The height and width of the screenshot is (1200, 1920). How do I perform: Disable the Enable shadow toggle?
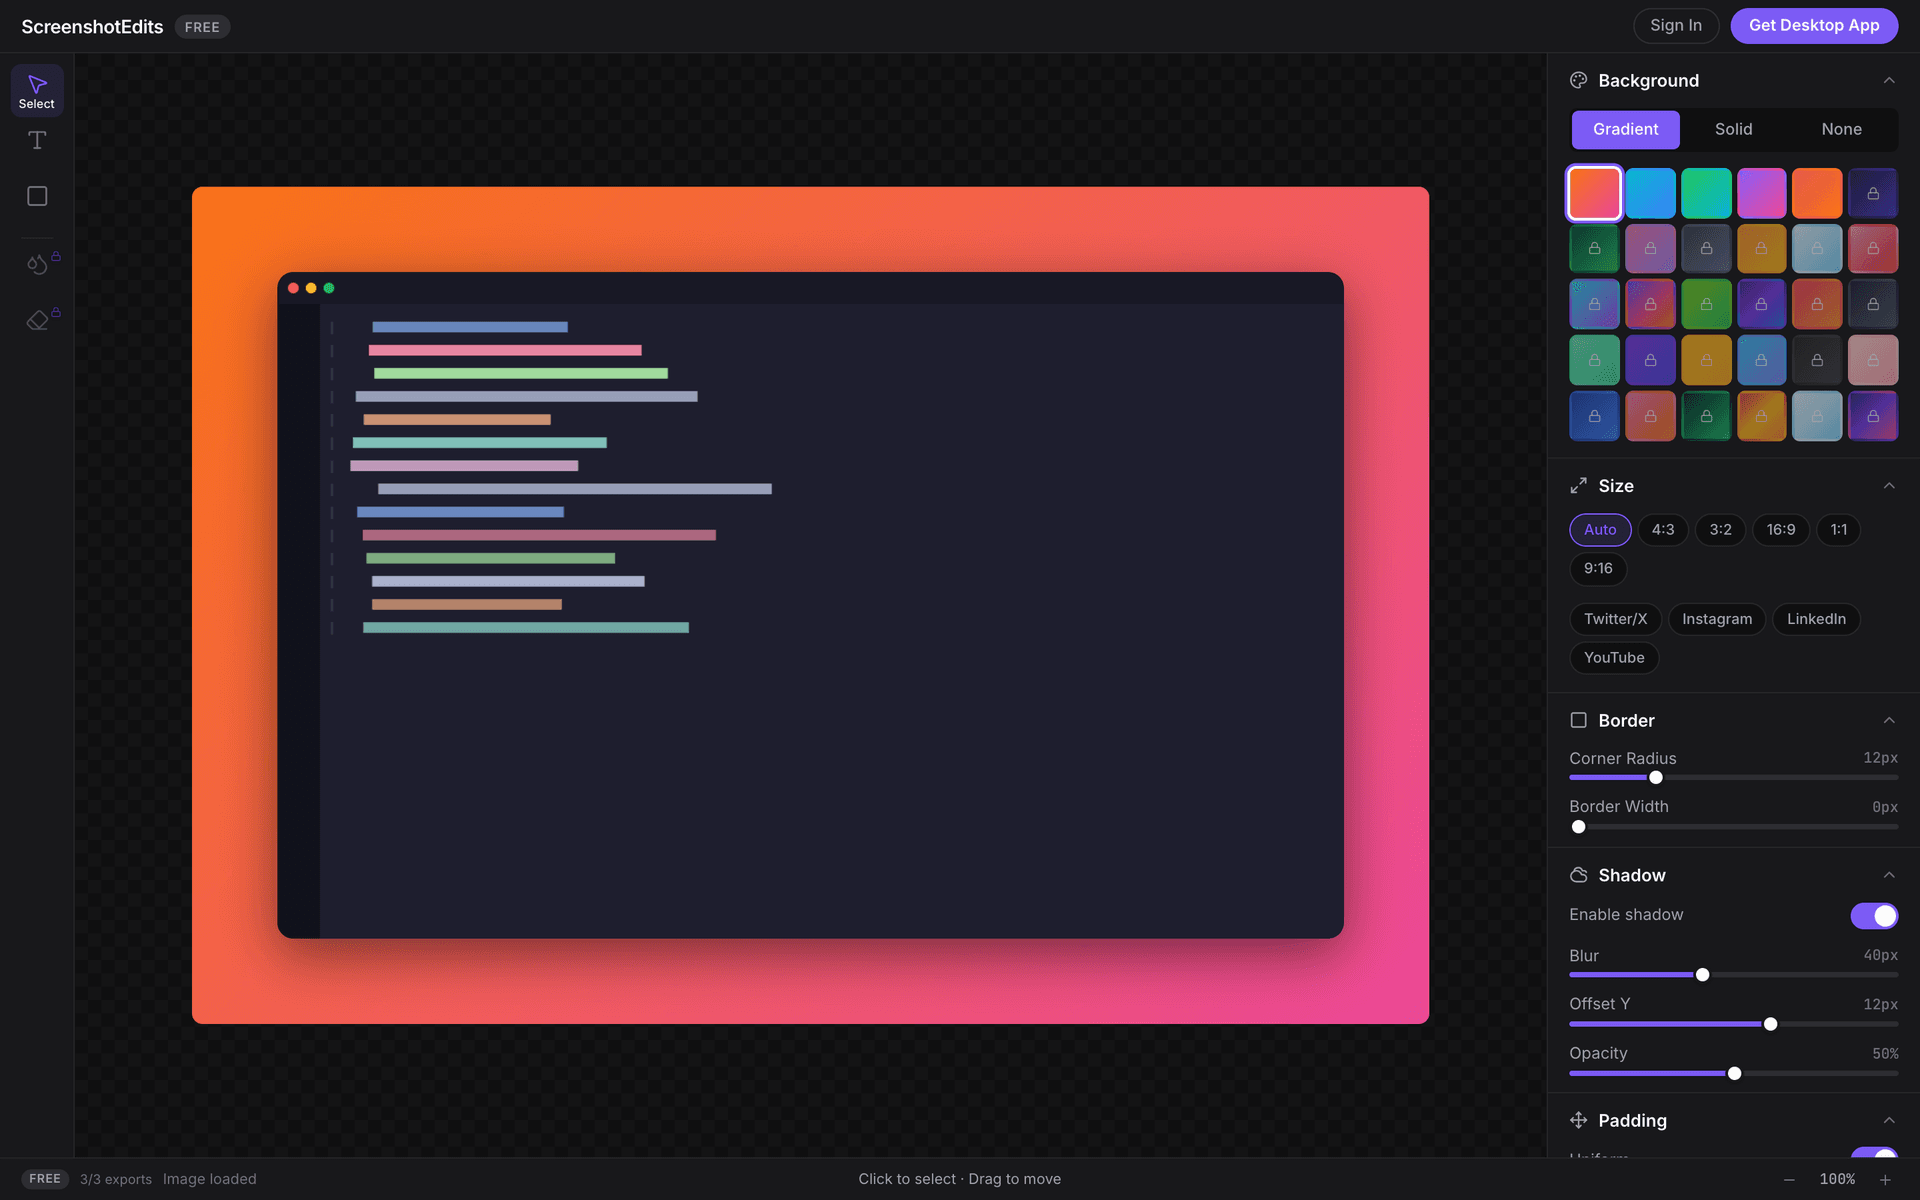tap(1875, 915)
